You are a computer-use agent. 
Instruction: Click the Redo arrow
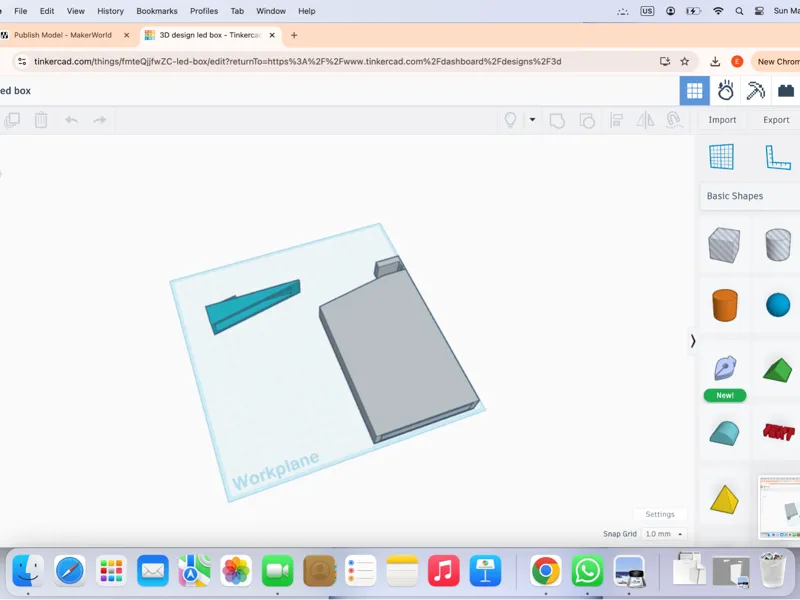tap(99, 120)
